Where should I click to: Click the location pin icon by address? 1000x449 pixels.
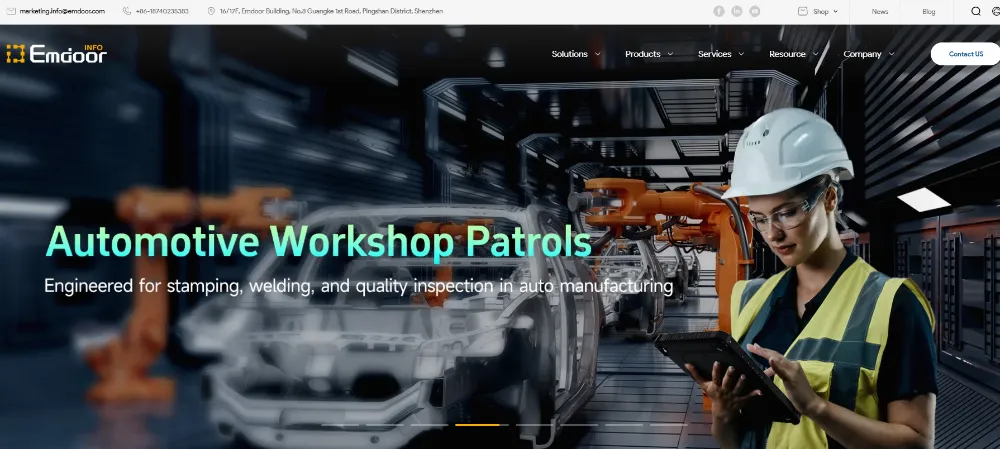212,11
